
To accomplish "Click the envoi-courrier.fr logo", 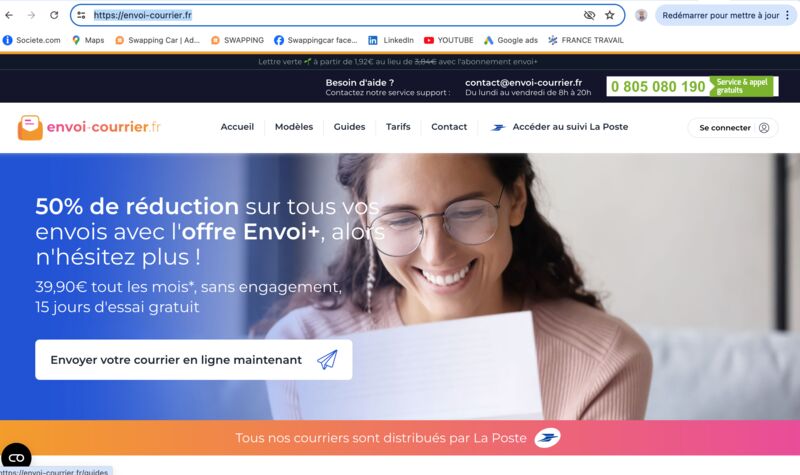I will click(89, 127).
